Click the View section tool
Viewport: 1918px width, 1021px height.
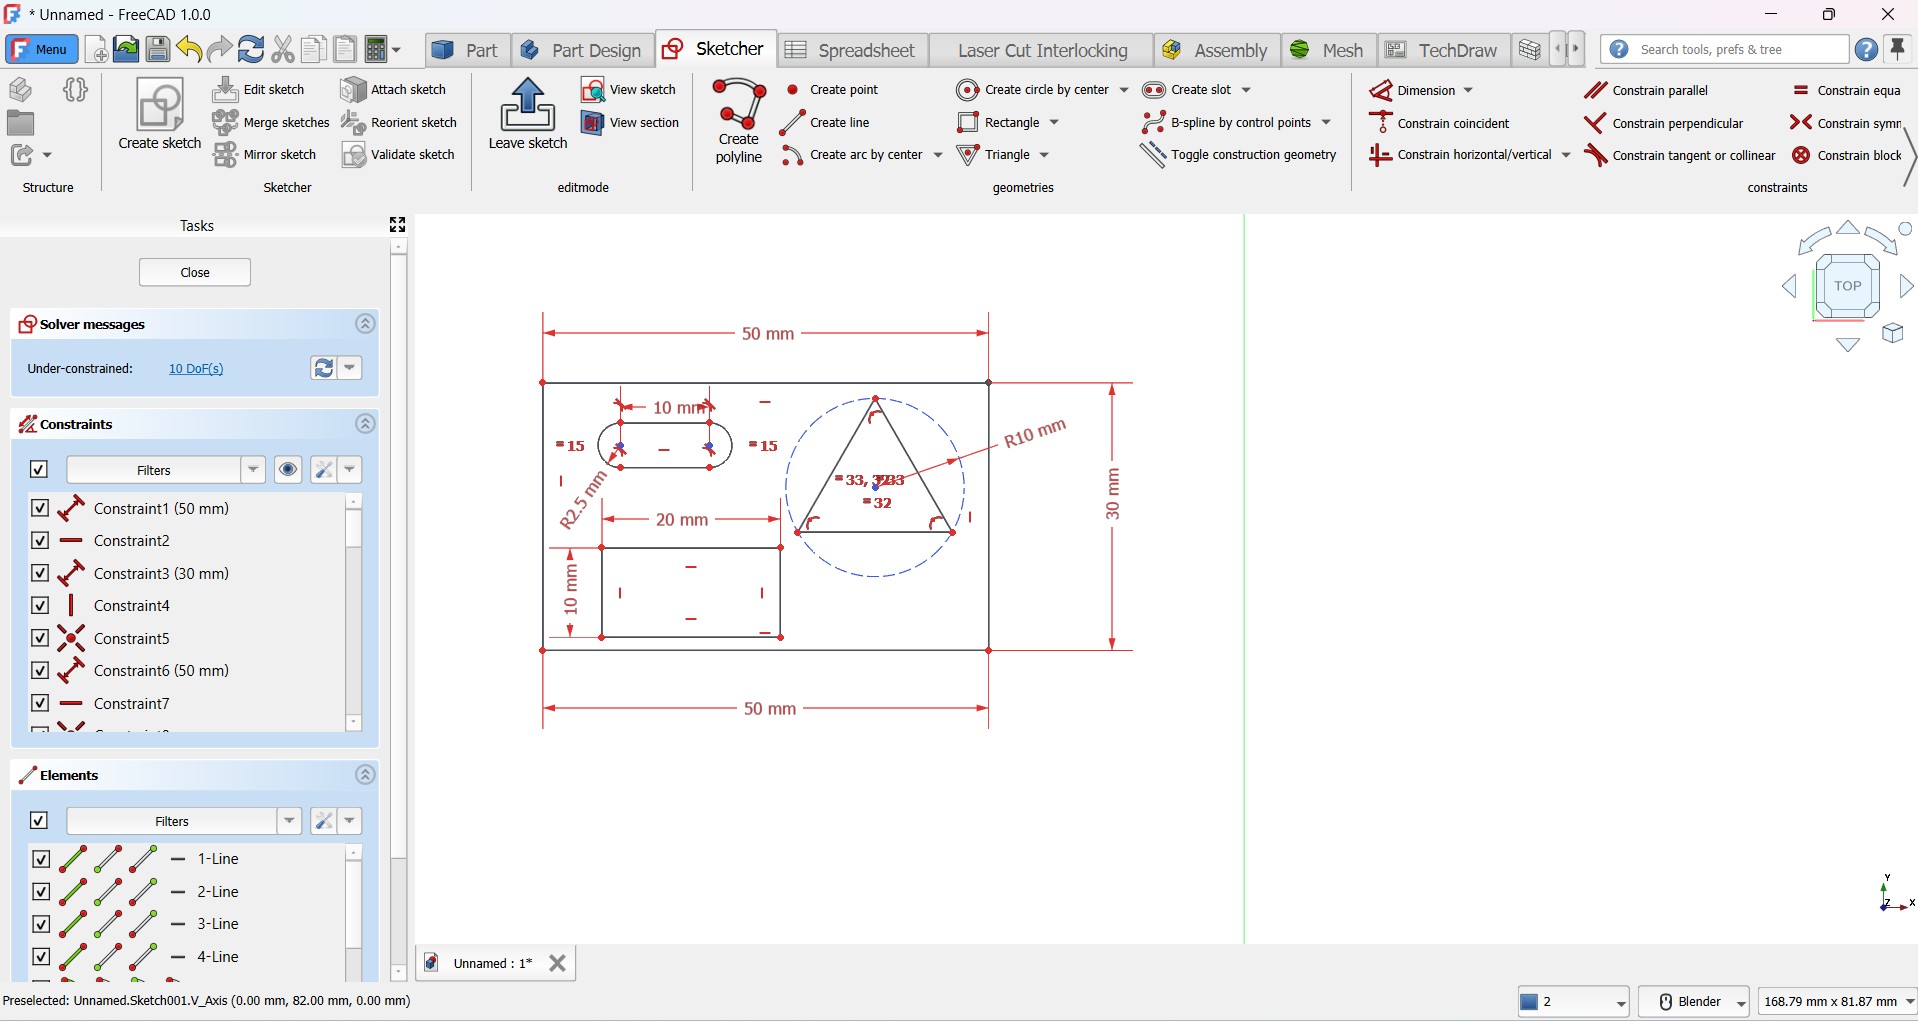pos(630,123)
